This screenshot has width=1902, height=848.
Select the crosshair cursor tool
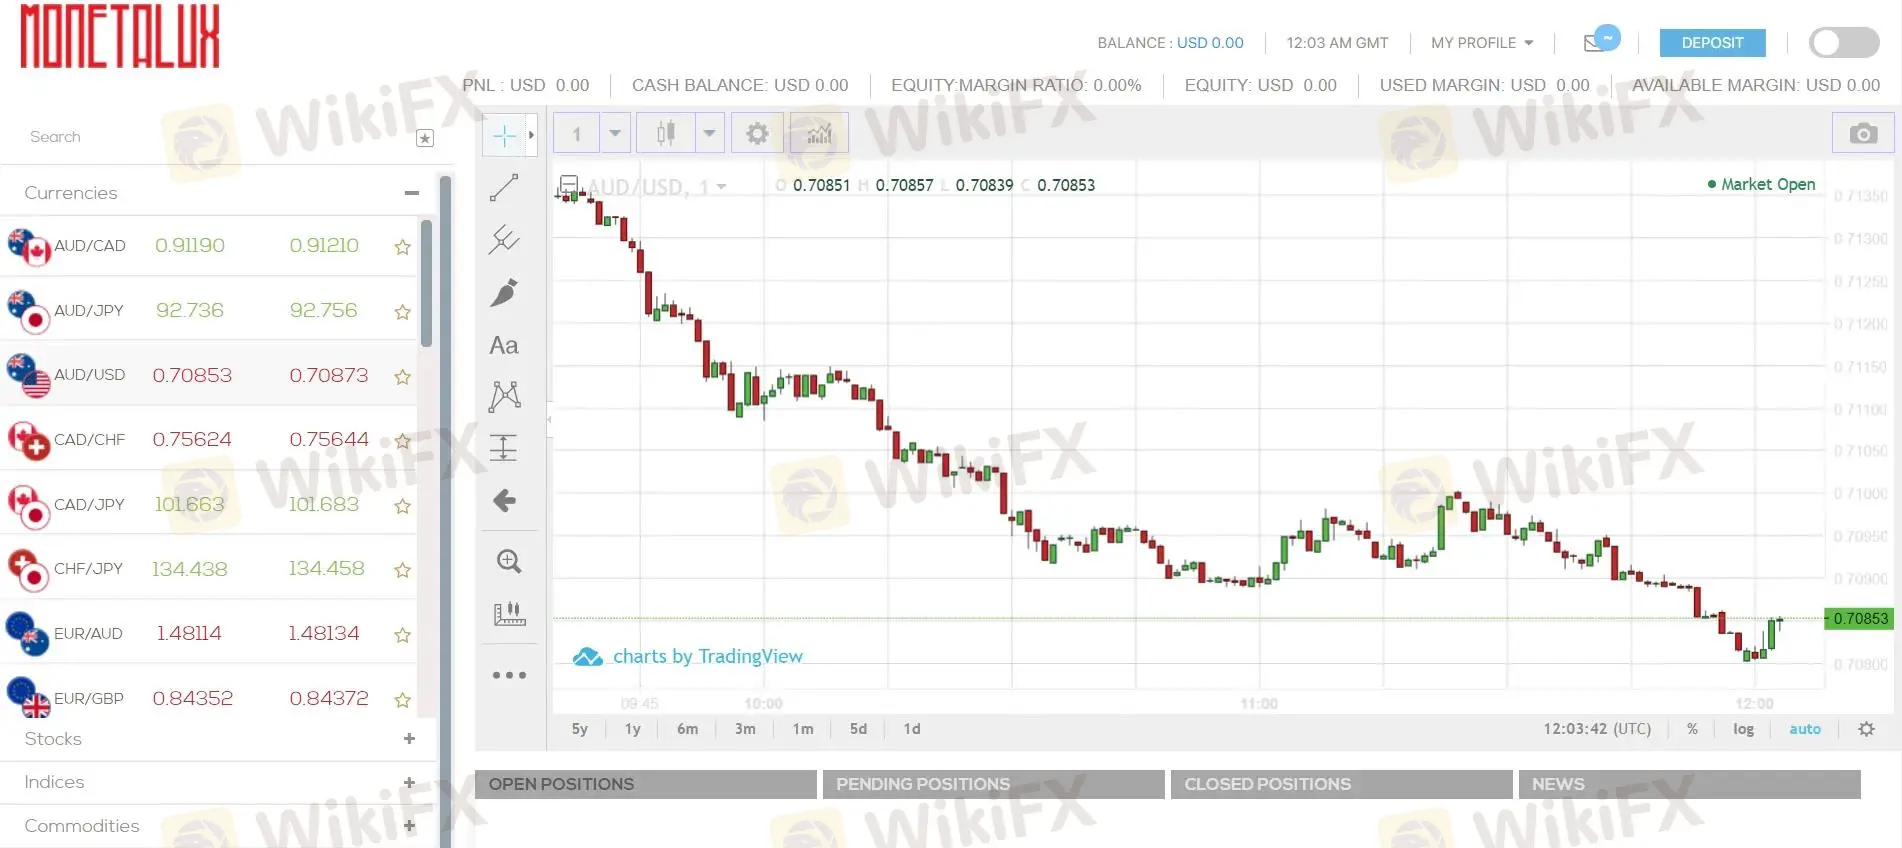click(504, 135)
